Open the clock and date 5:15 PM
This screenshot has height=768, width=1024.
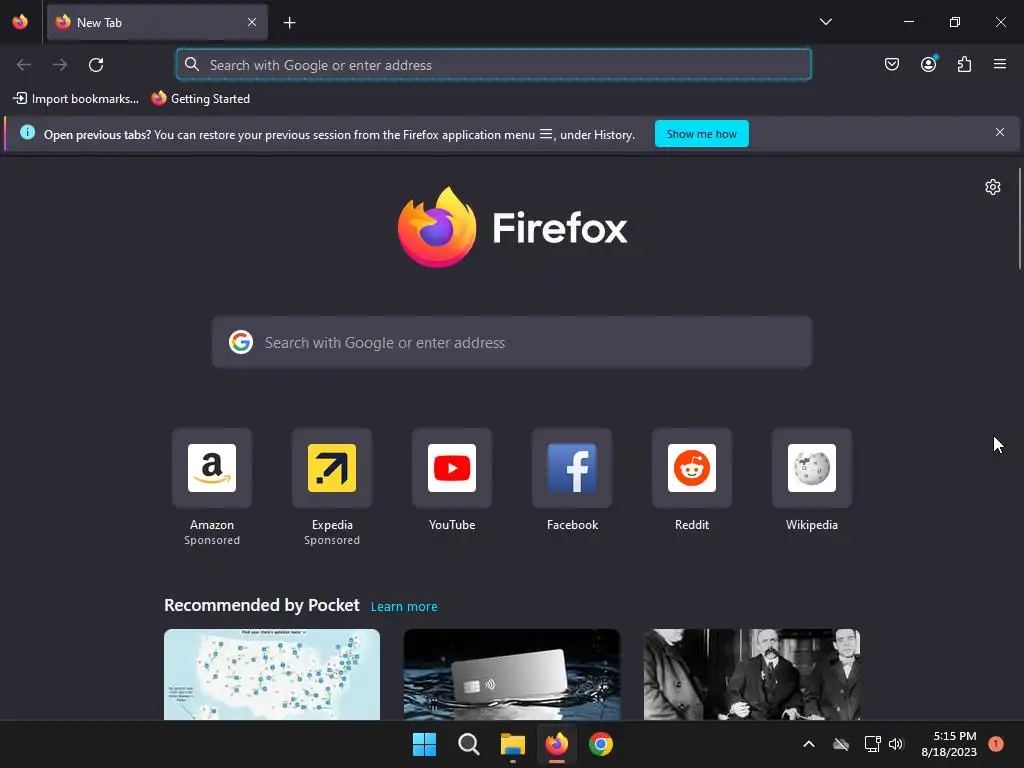pos(949,744)
